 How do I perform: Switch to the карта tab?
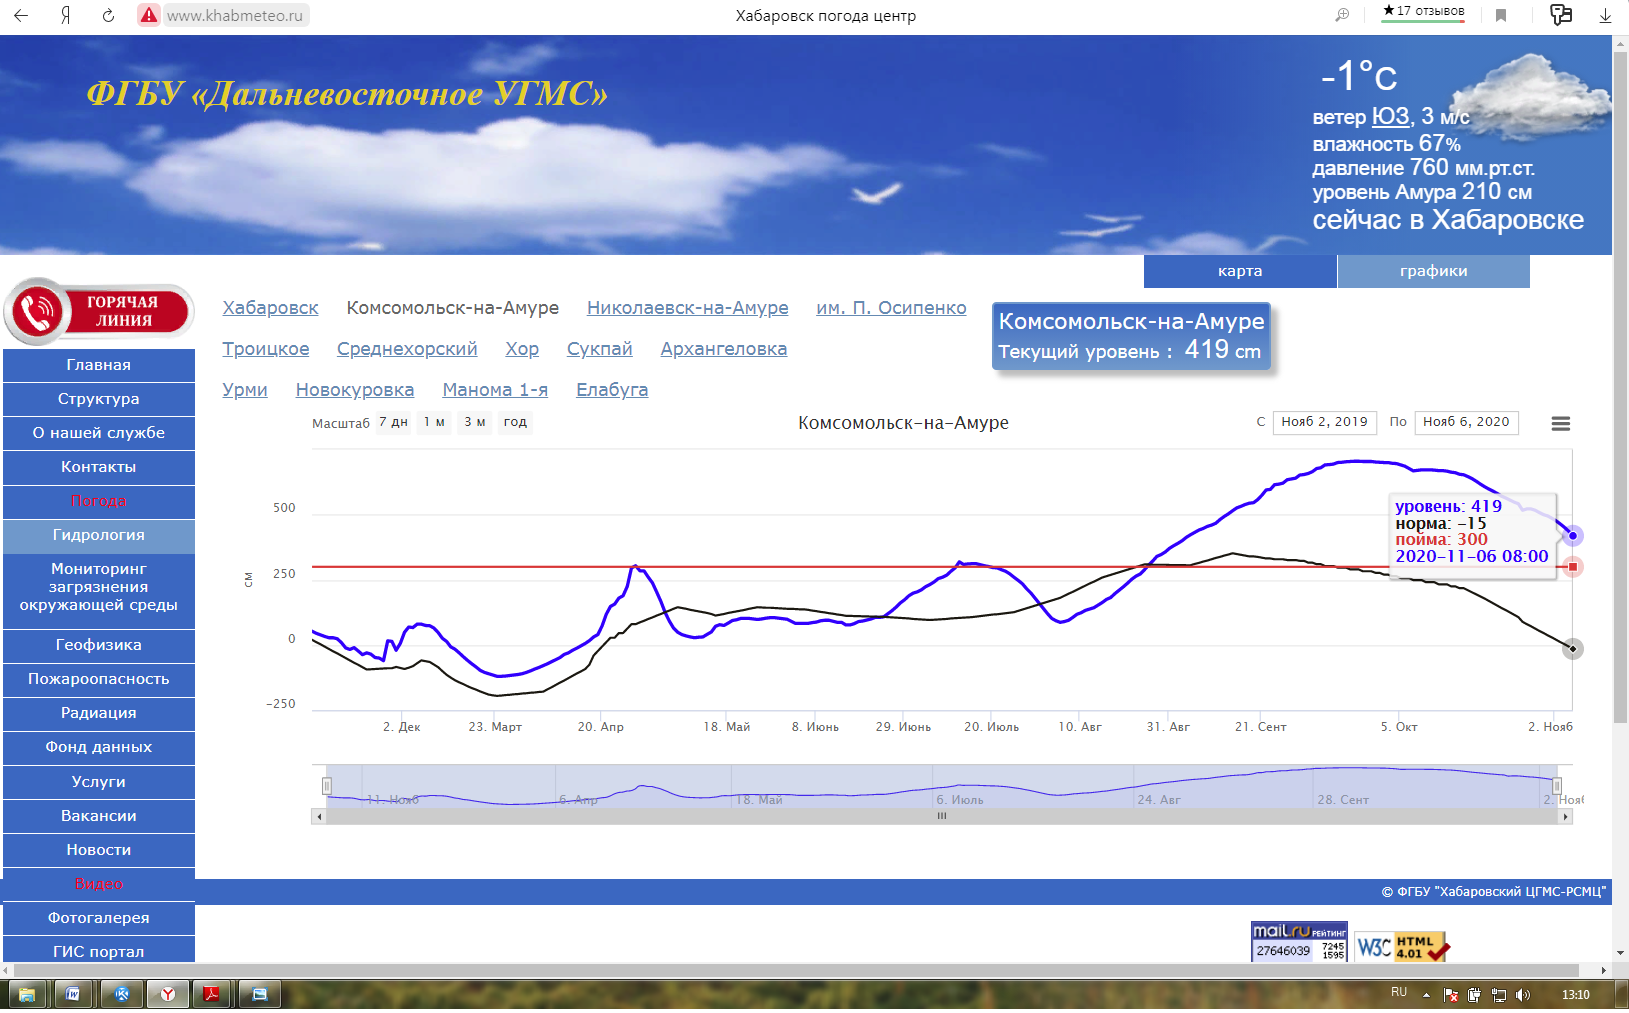[x=1239, y=271]
